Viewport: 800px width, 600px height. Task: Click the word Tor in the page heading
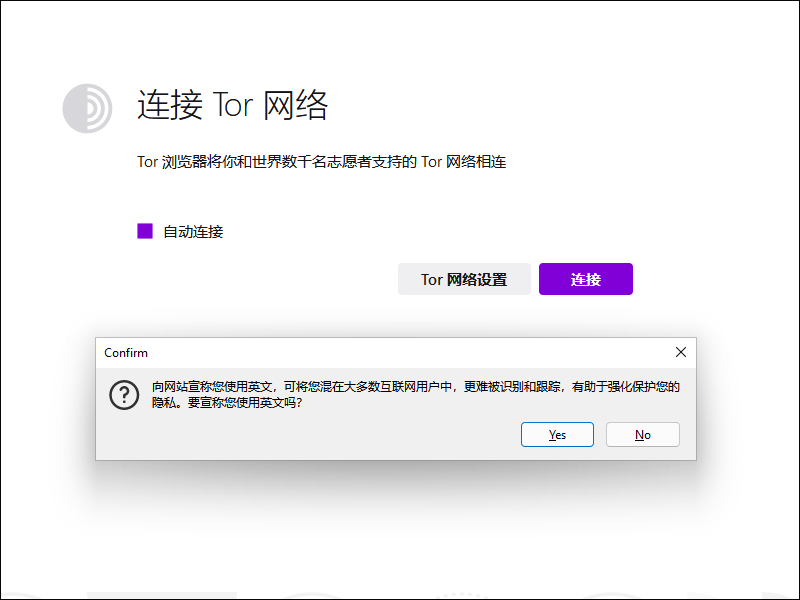[x=233, y=105]
